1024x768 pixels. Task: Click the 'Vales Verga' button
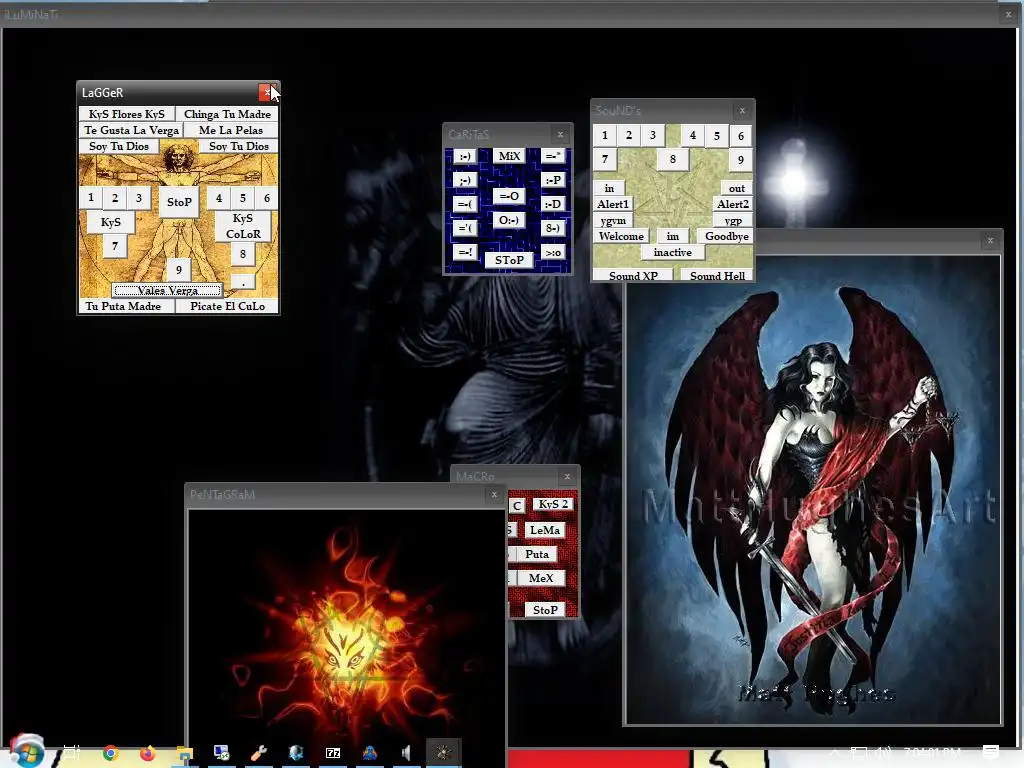point(168,290)
